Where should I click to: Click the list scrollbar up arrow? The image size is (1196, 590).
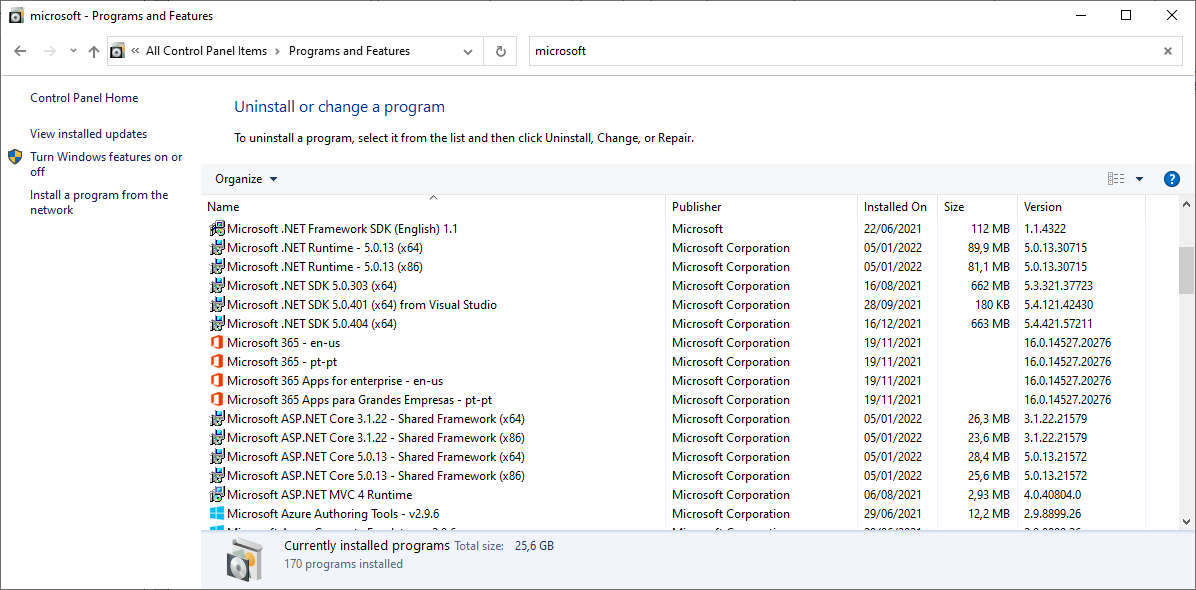pyautogui.click(x=1186, y=205)
